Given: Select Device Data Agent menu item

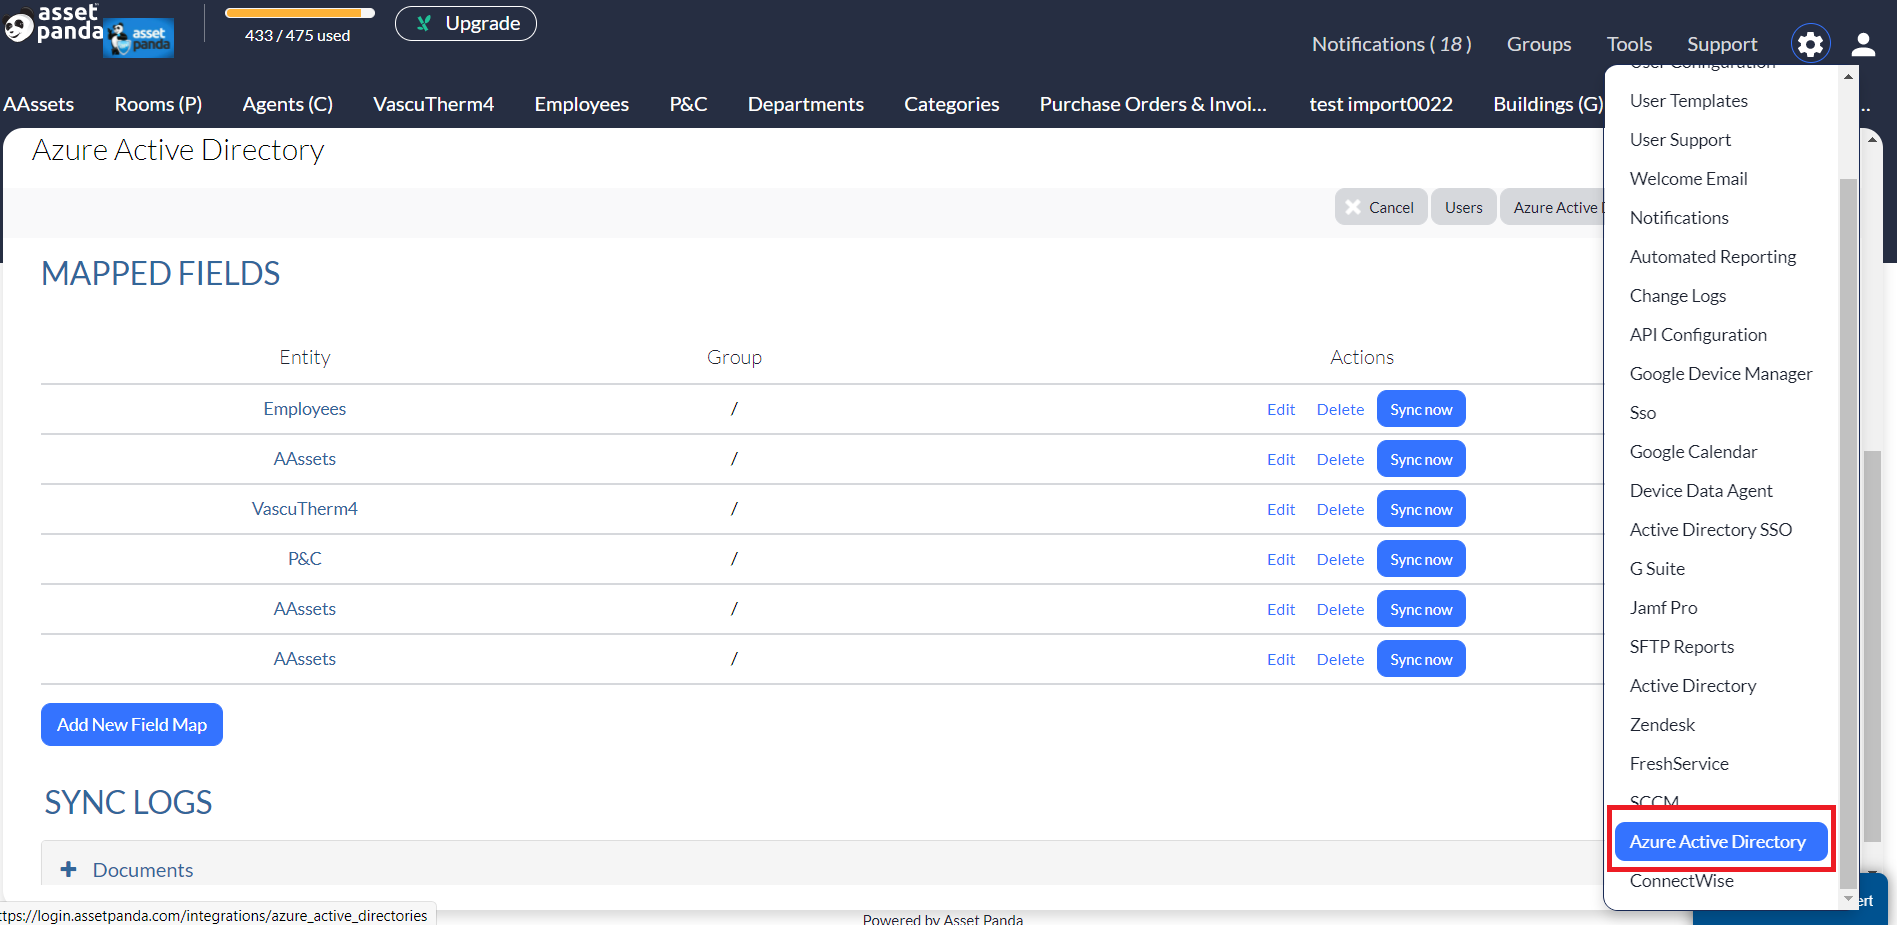Looking at the screenshot, I should (1701, 491).
